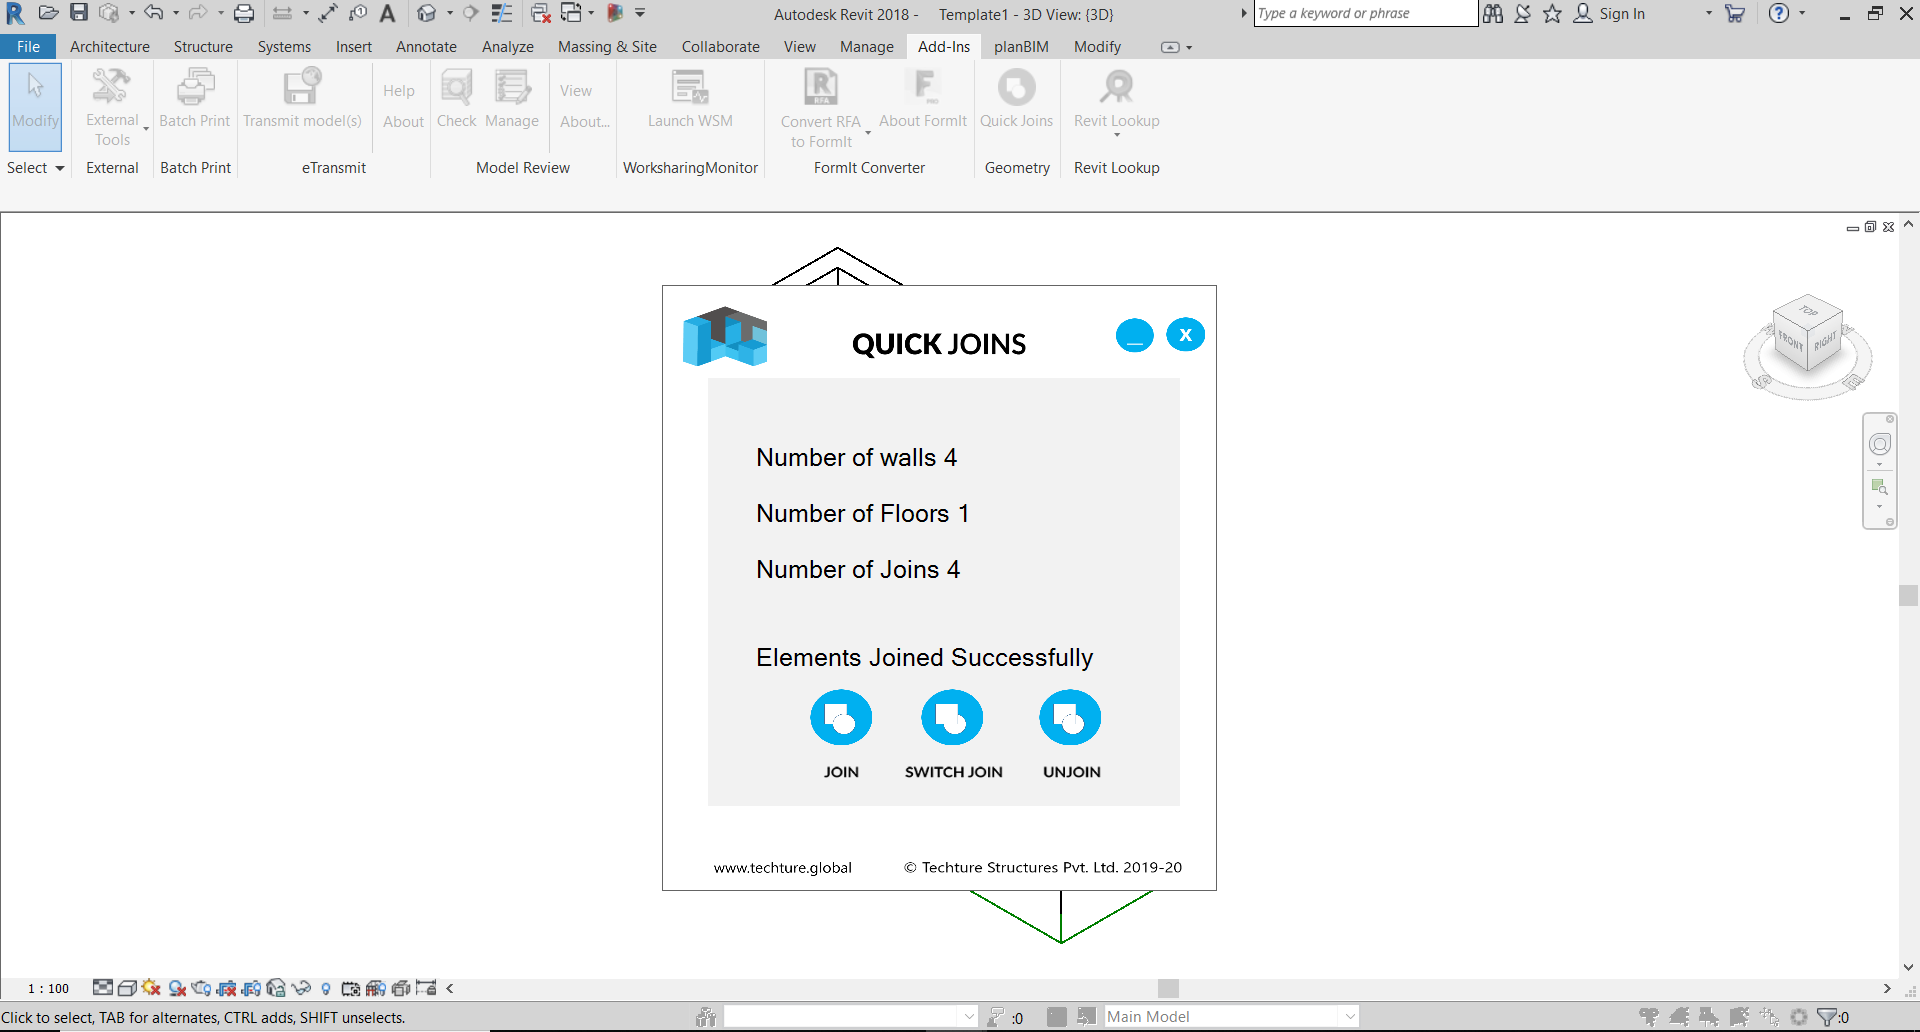Open the www.techture.global link

[x=783, y=868]
